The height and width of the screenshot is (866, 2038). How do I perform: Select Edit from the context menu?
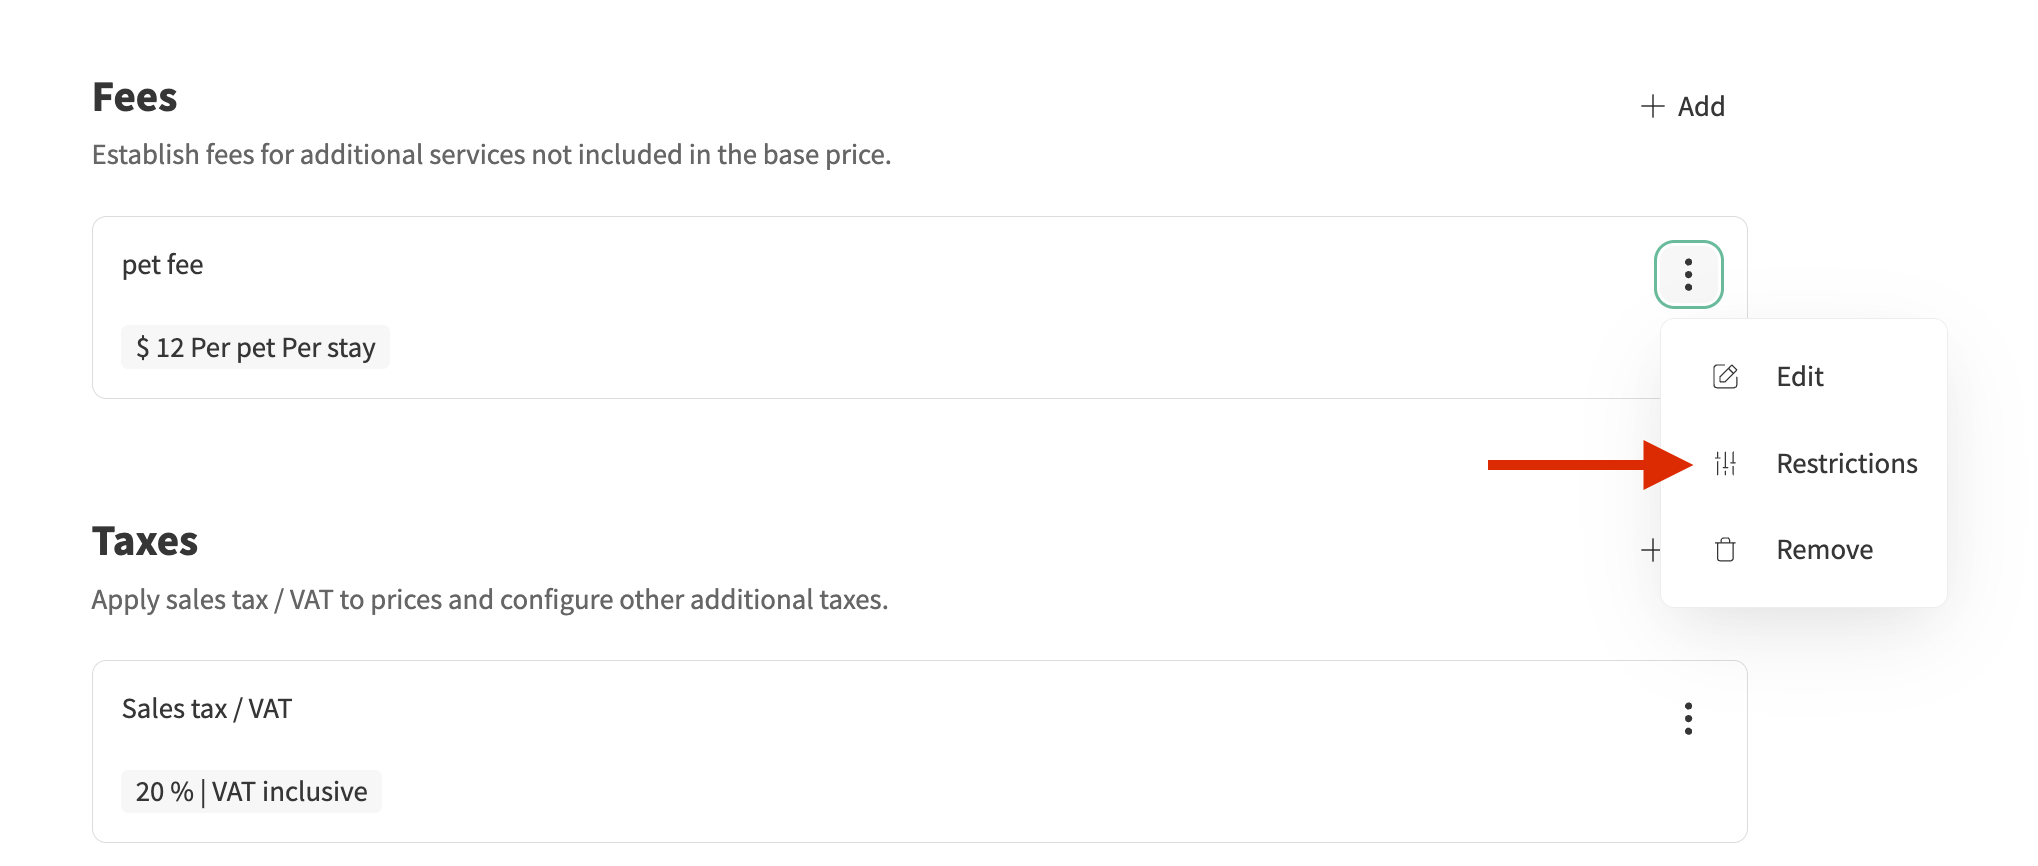1799,377
